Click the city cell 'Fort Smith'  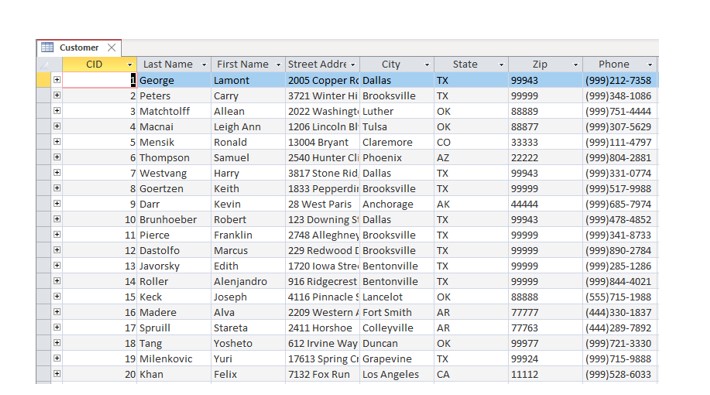coord(397,313)
